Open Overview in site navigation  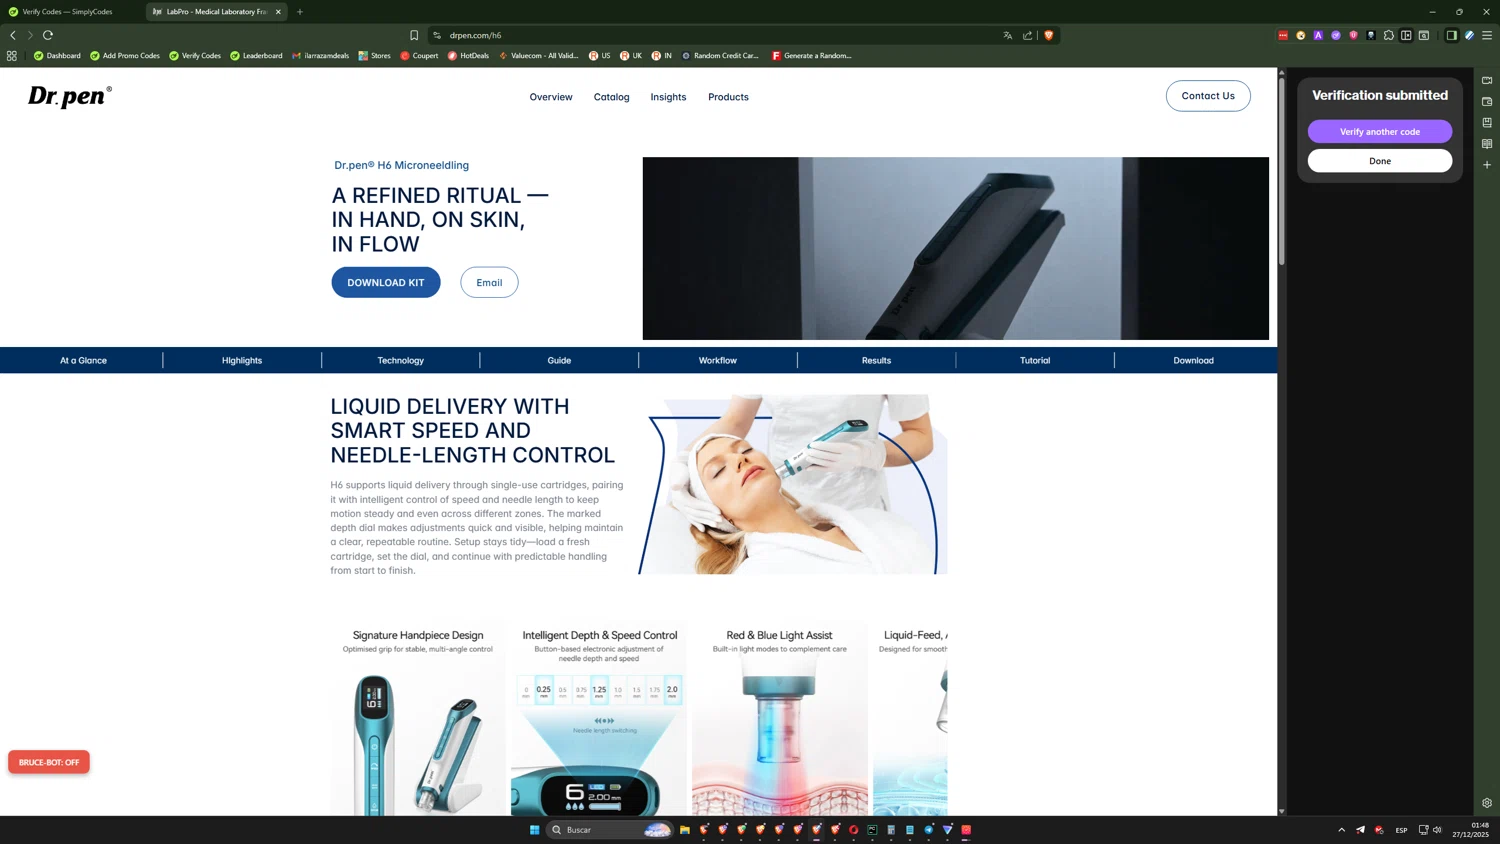click(551, 97)
